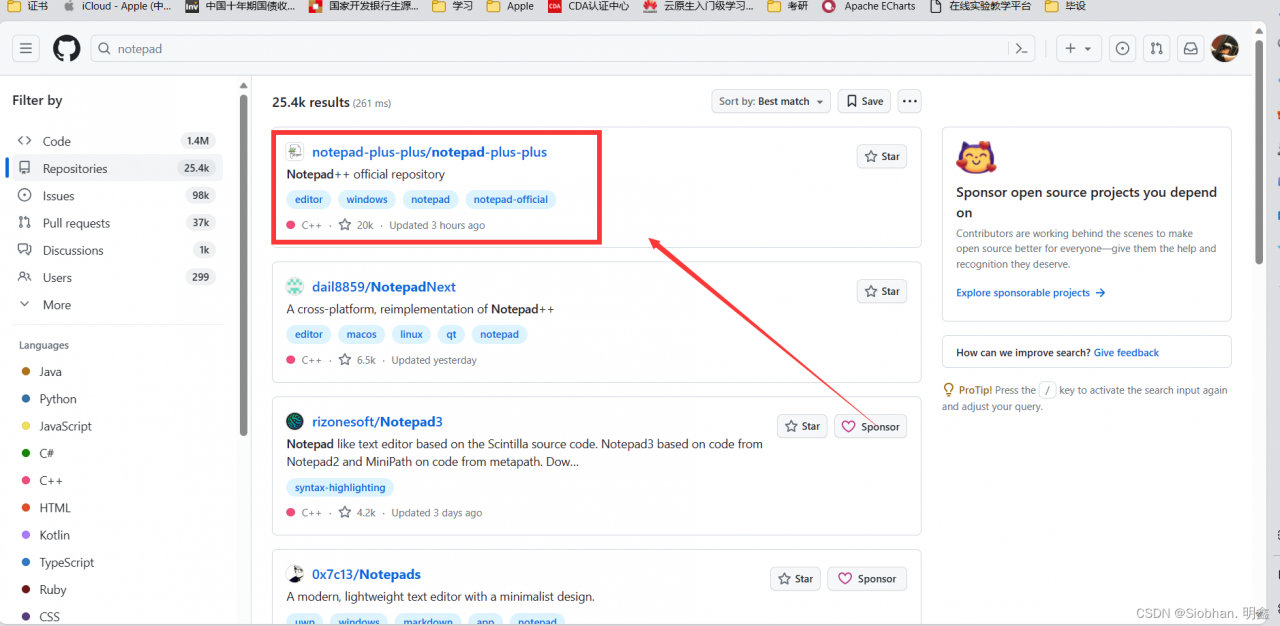Click the 4.2k stargazers count

pos(357,513)
